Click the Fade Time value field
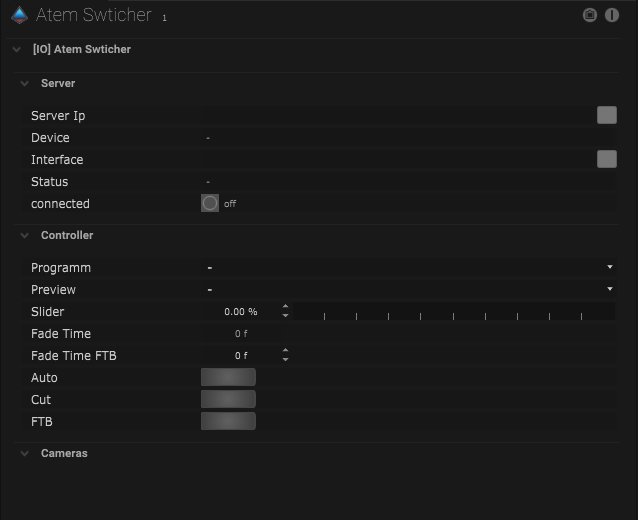The image size is (638, 520). (x=241, y=334)
